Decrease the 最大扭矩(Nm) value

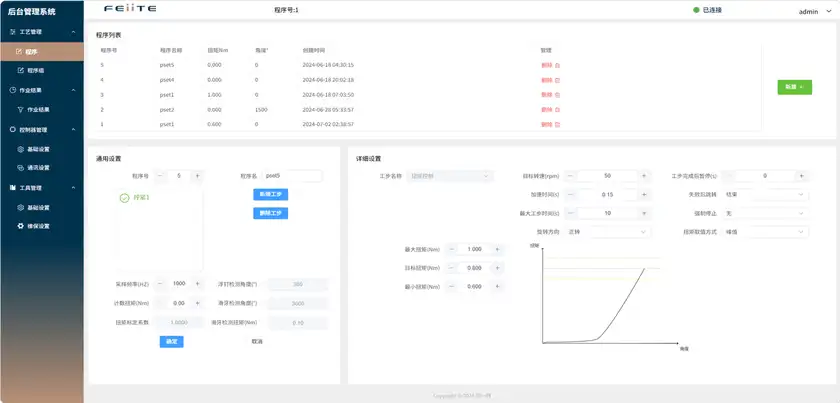[452, 249]
